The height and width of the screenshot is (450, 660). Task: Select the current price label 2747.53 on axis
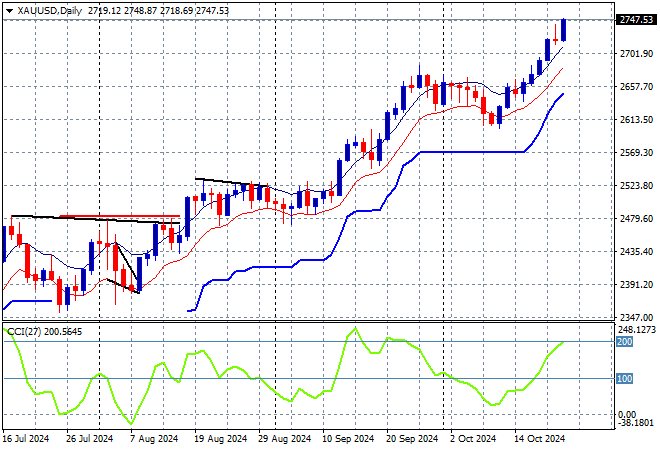(x=633, y=20)
